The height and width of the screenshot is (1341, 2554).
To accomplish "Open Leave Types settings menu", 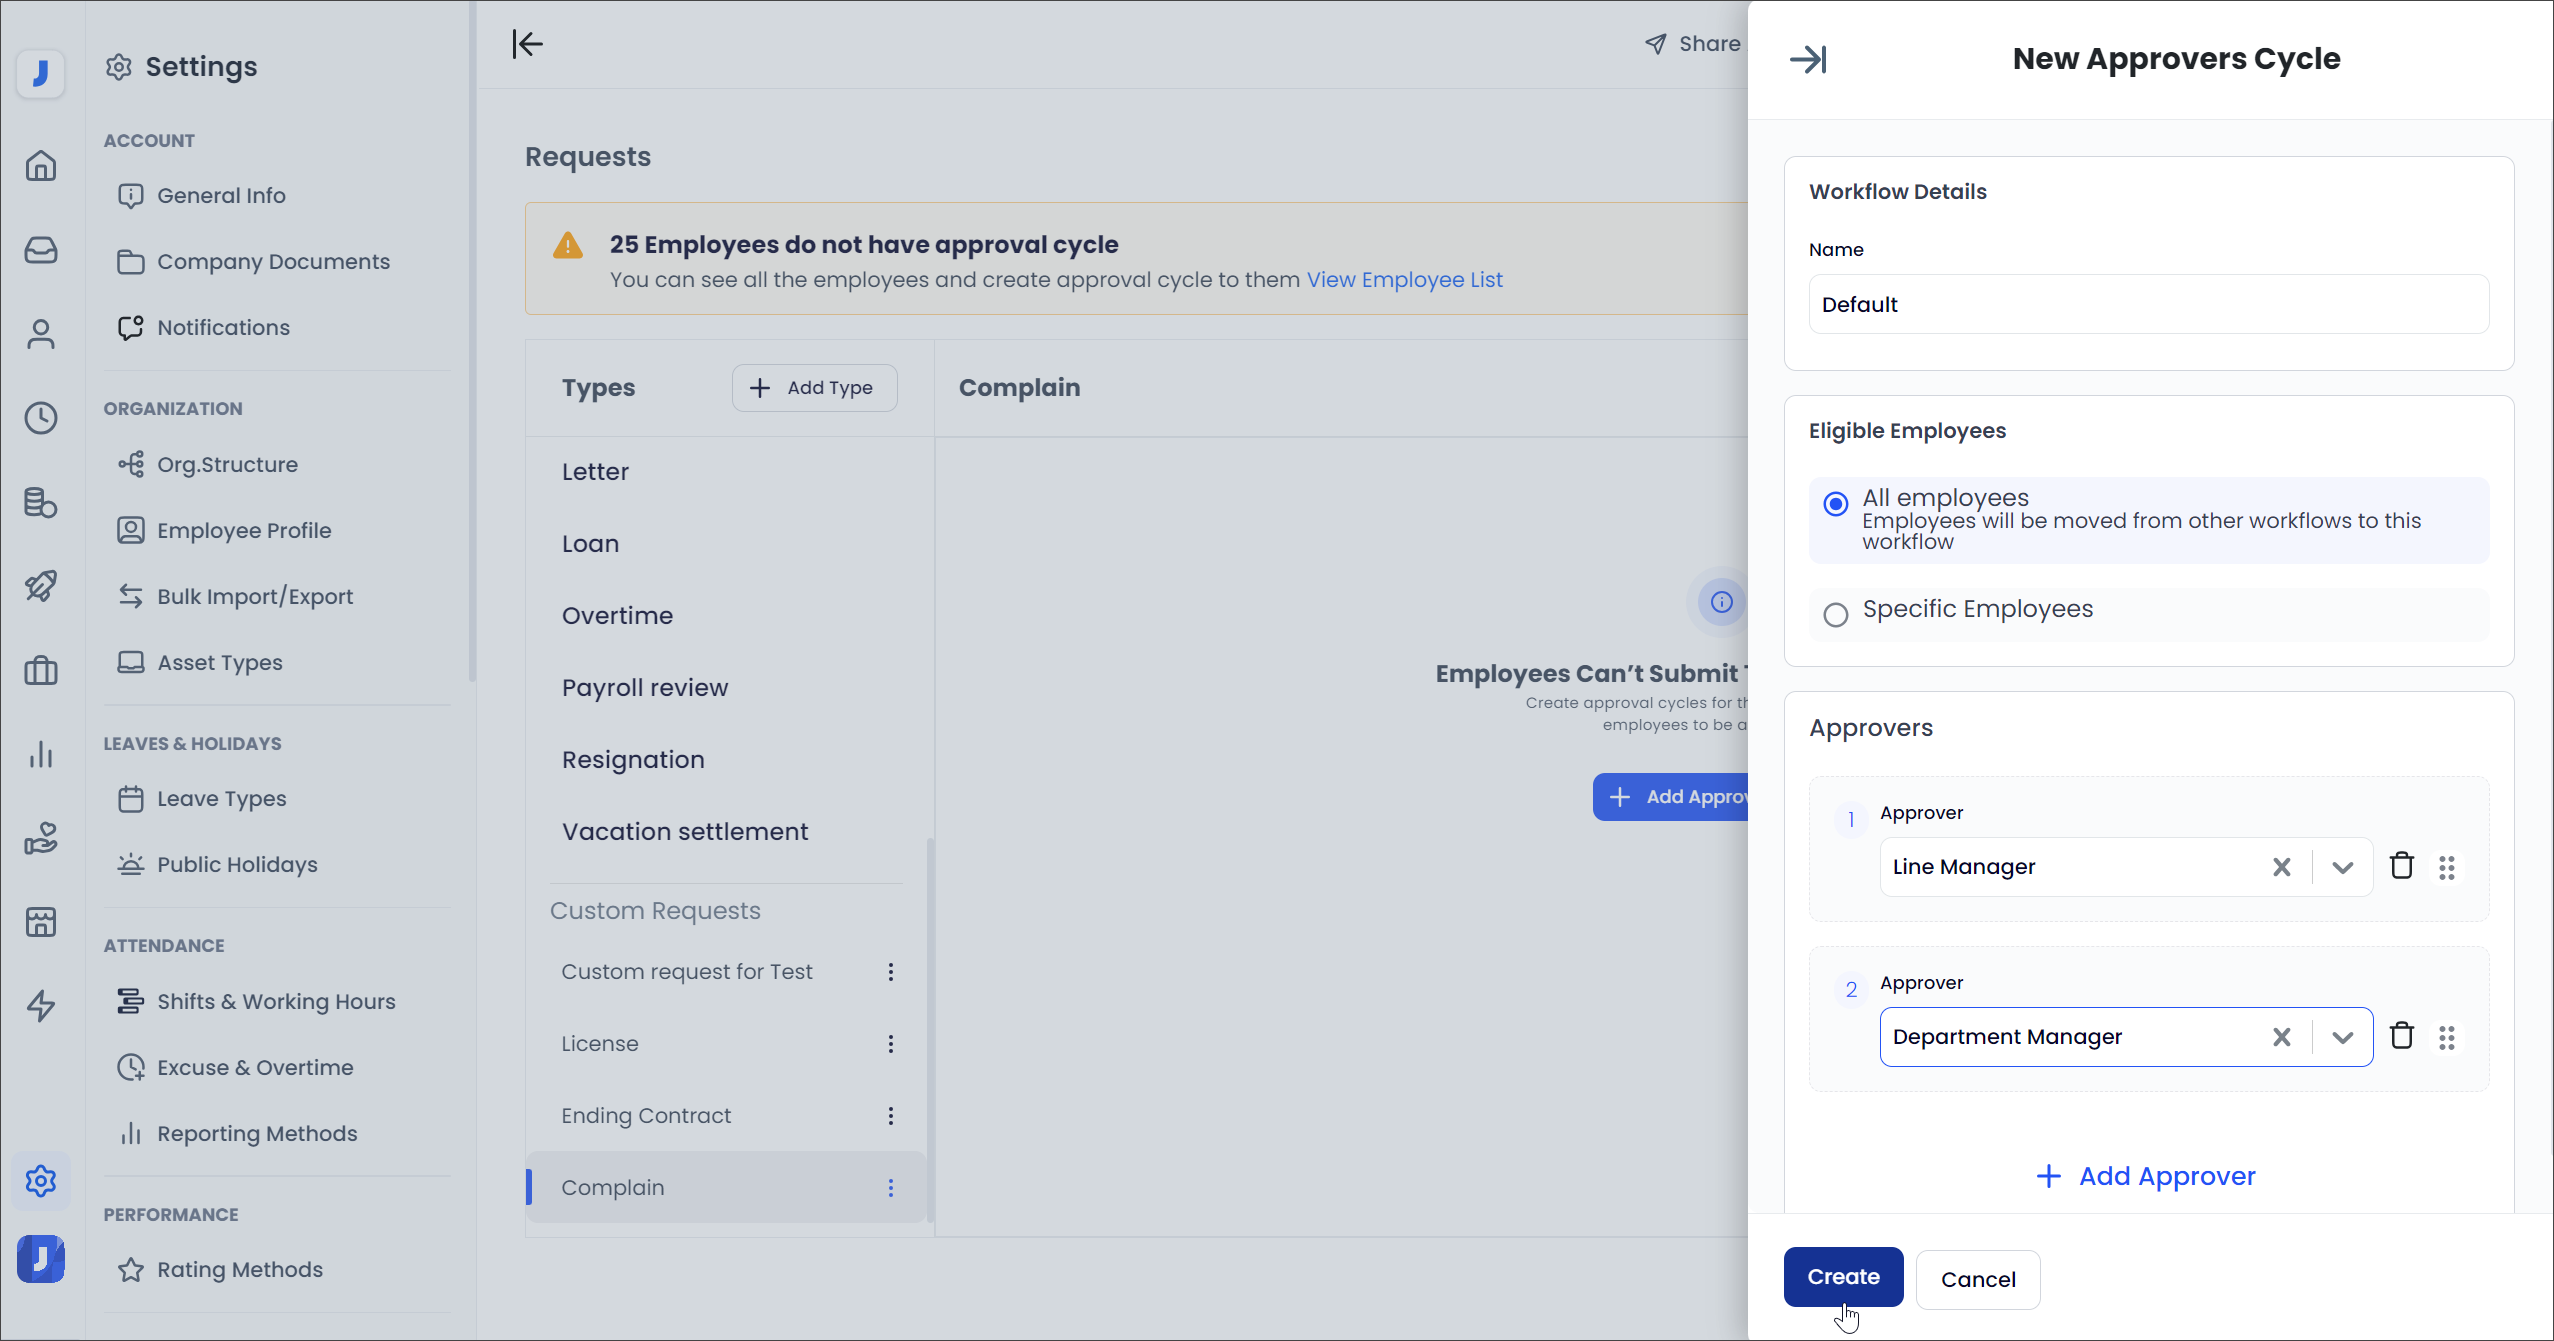I will (x=221, y=799).
